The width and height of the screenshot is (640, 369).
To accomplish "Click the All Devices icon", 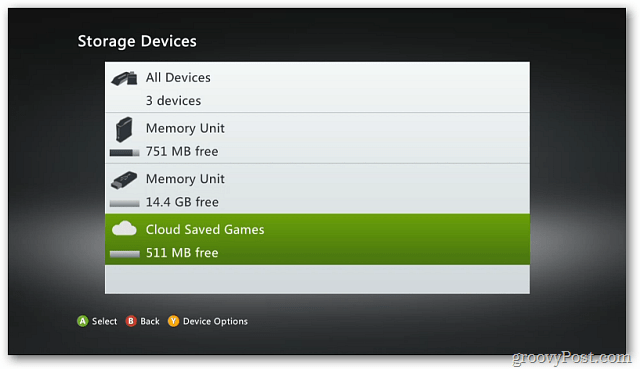I will tap(124, 78).
